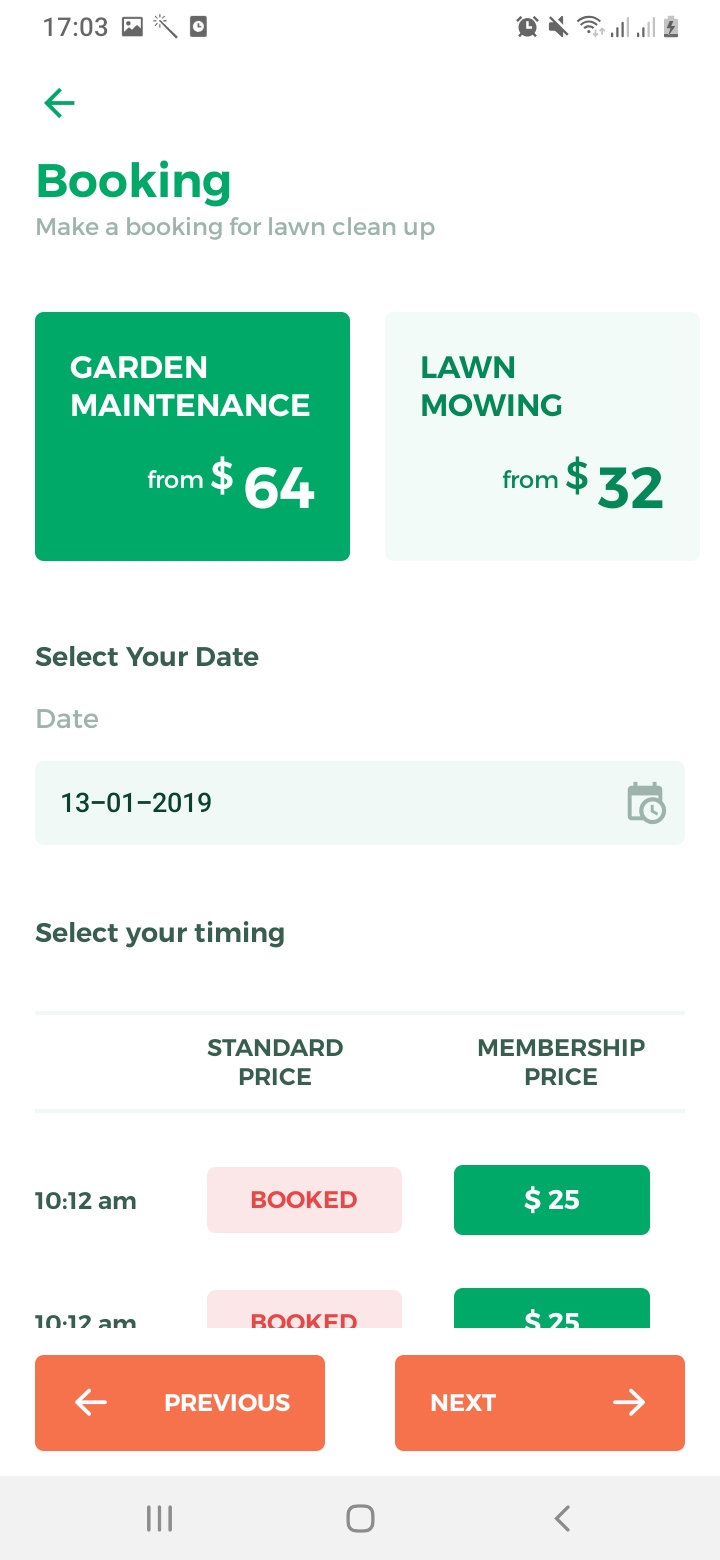Choose second $25 membership price slot

click(x=551, y=1311)
